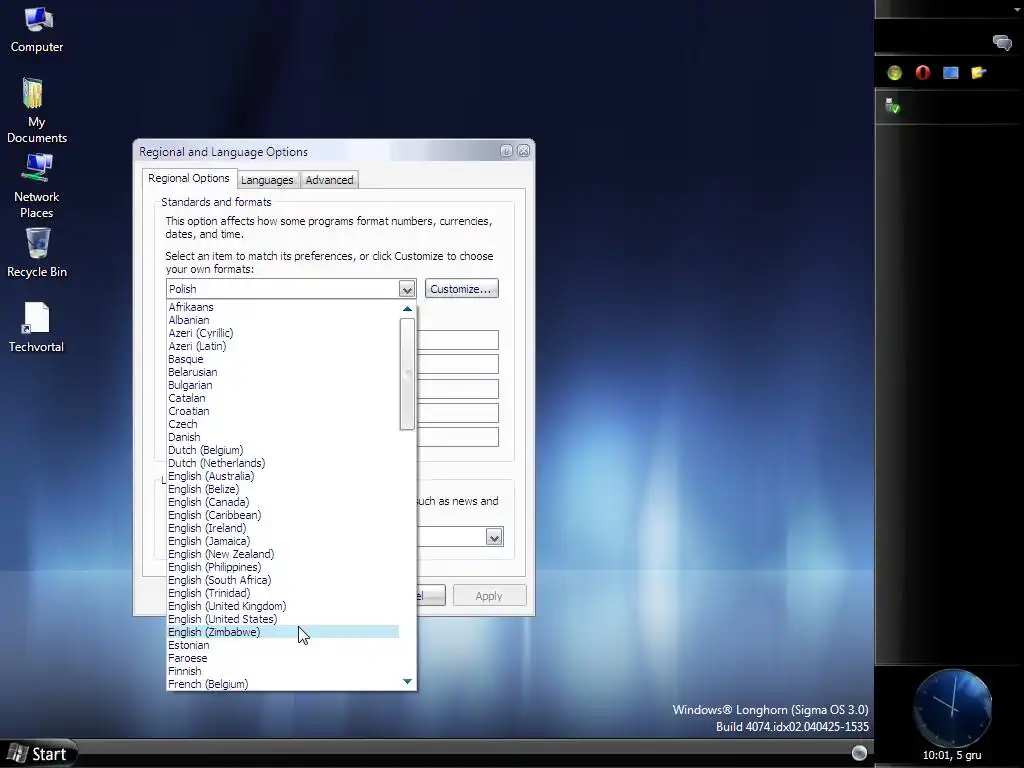1024x768 pixels.
Task: Click the yellow folder icon in the sidebar
Action: (978, 72)
